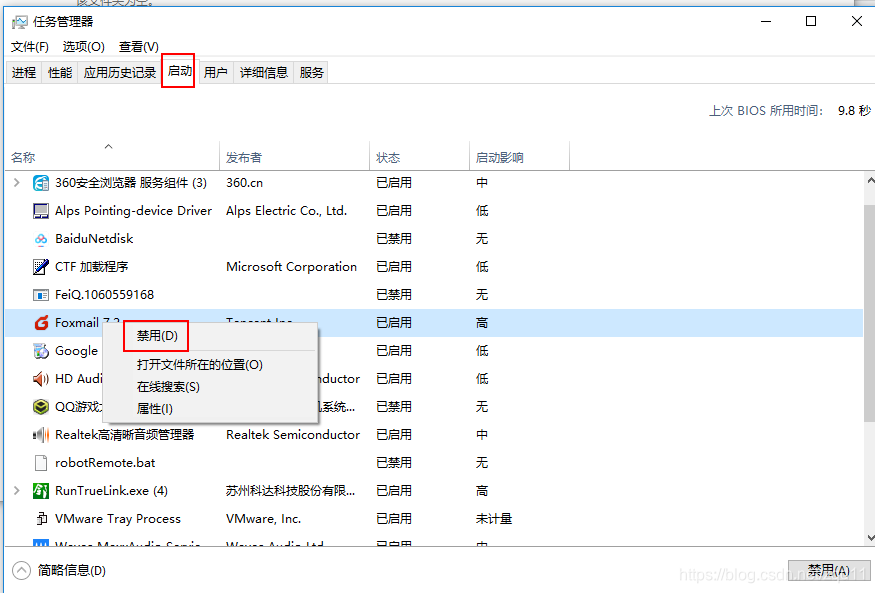Select the Alps Pointing-device Driver row name

tap(133, 211)
